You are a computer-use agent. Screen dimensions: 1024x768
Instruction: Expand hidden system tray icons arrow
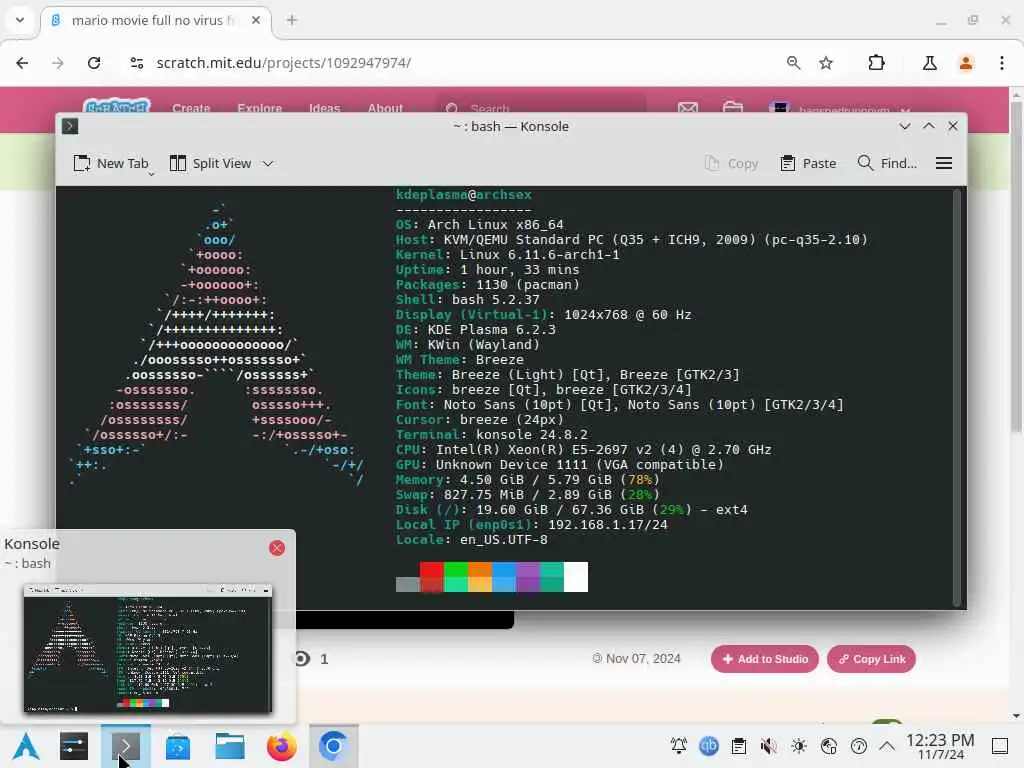(887, 746)
